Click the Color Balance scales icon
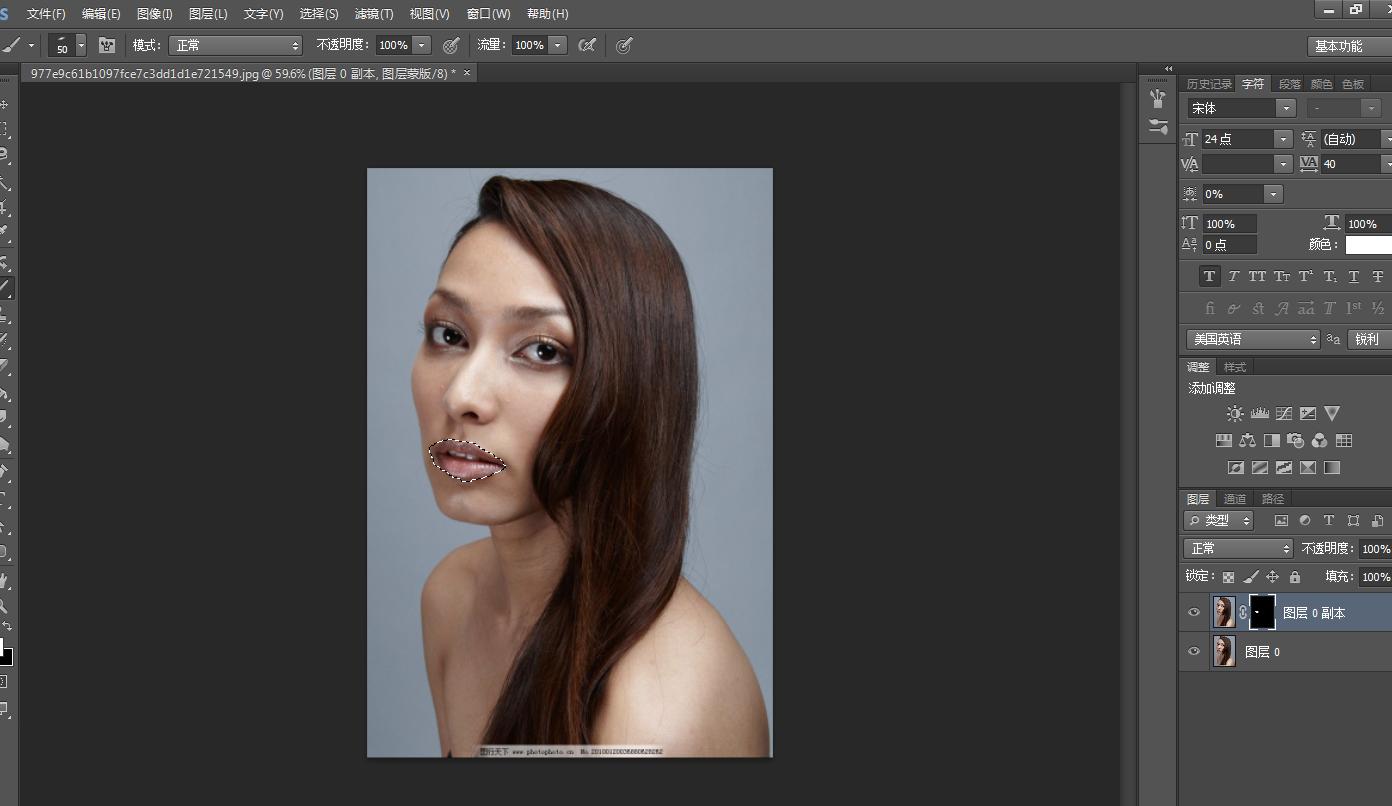The width and height of the screenshot is (1392, 806). [x=1247, y=440]
